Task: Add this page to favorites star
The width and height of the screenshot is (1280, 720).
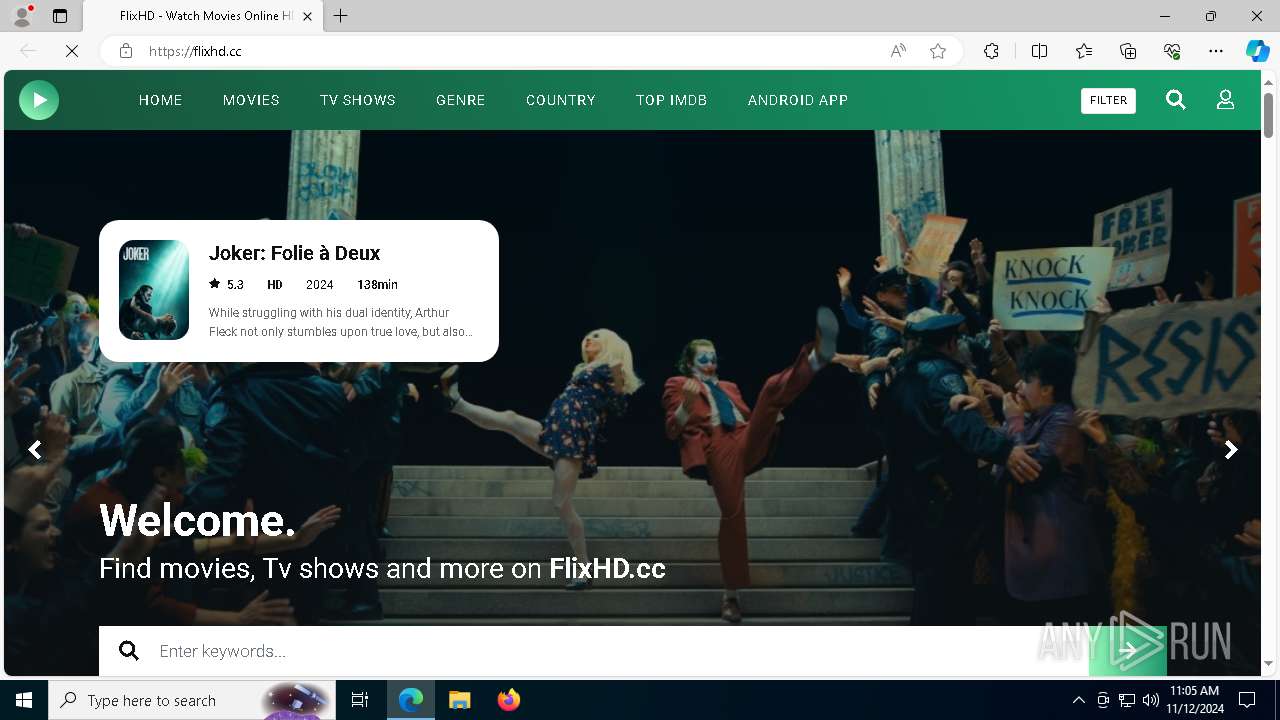Action: 938,51
